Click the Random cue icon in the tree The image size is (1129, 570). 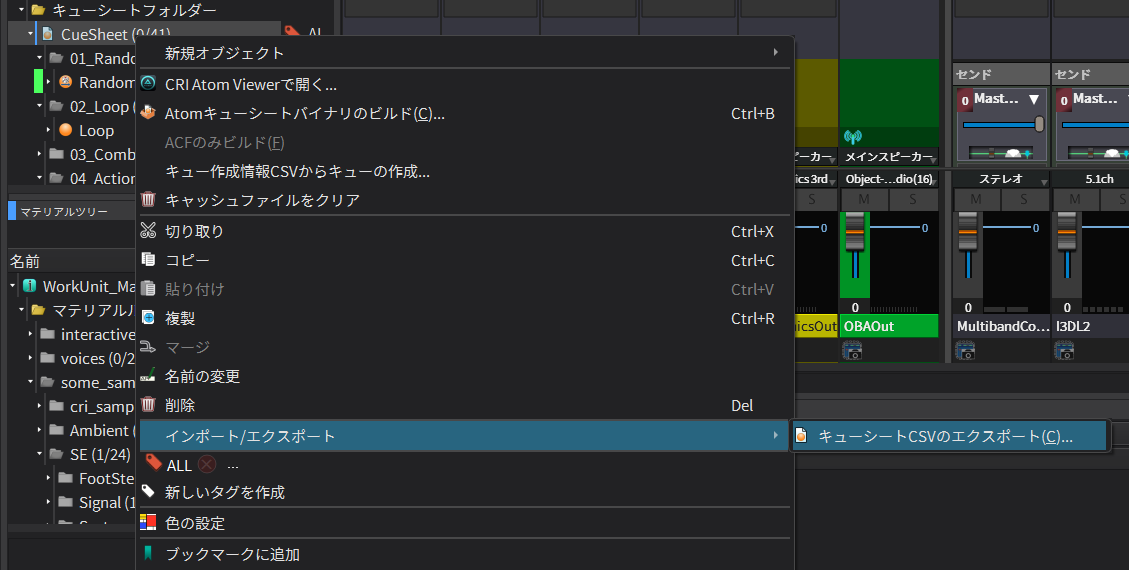tap(66, 82)
